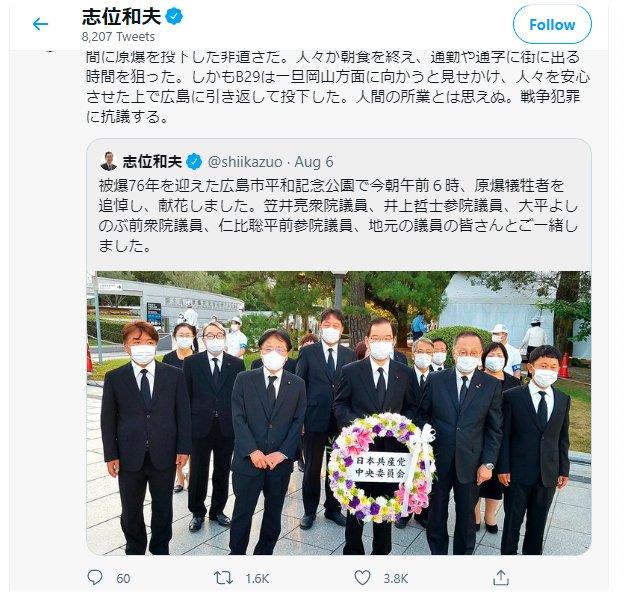Retweet using the arrows icon
This screenshot has width=630, height=596.
223,578
